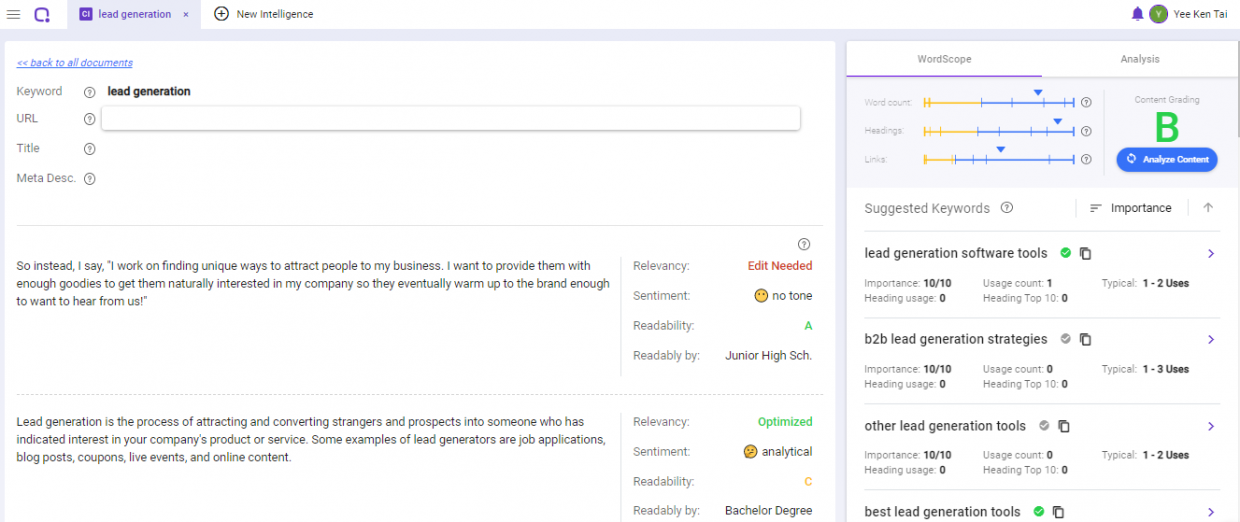Open the hamburger menu icon
This screenshot has height=522, width=1240.
(13, 14)
